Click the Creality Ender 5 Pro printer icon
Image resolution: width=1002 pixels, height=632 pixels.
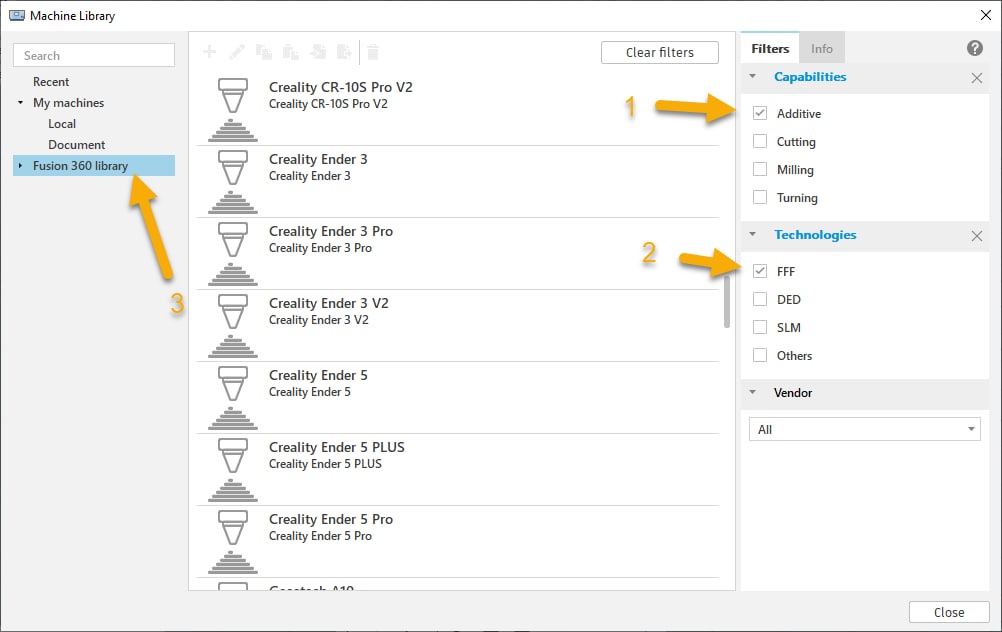[233, 543]
